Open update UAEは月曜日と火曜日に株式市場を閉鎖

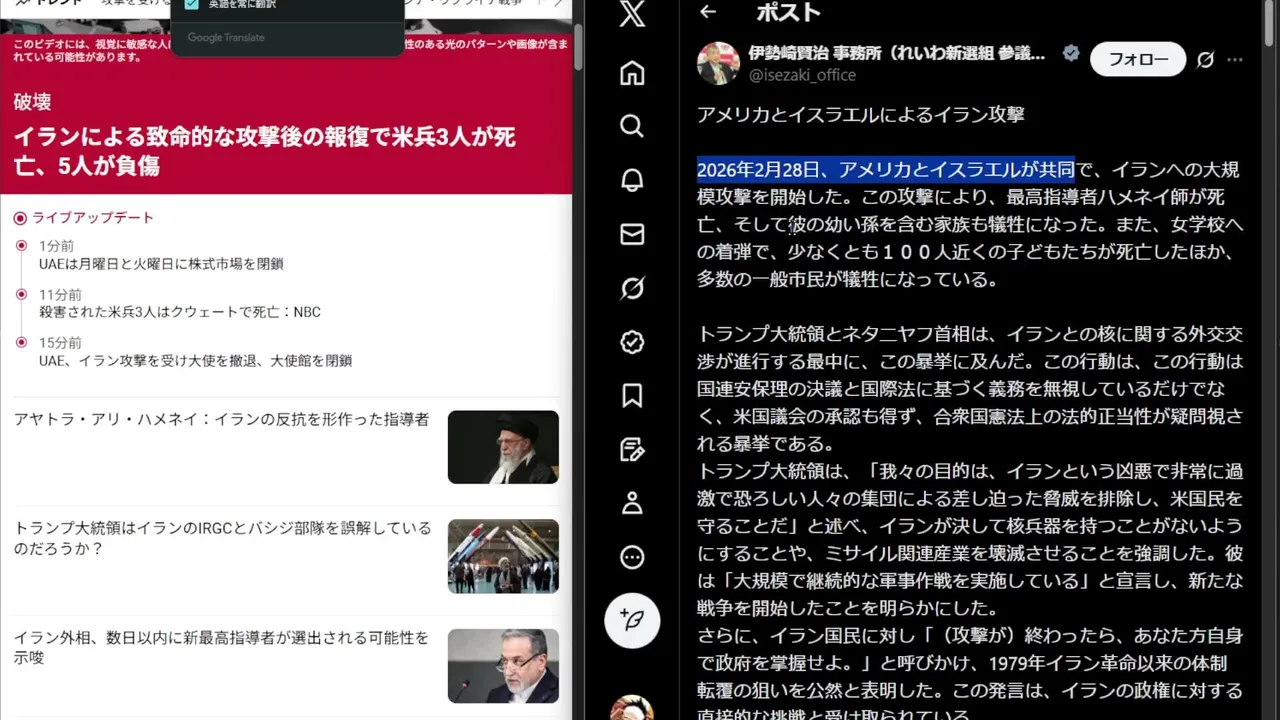[161, 264]
